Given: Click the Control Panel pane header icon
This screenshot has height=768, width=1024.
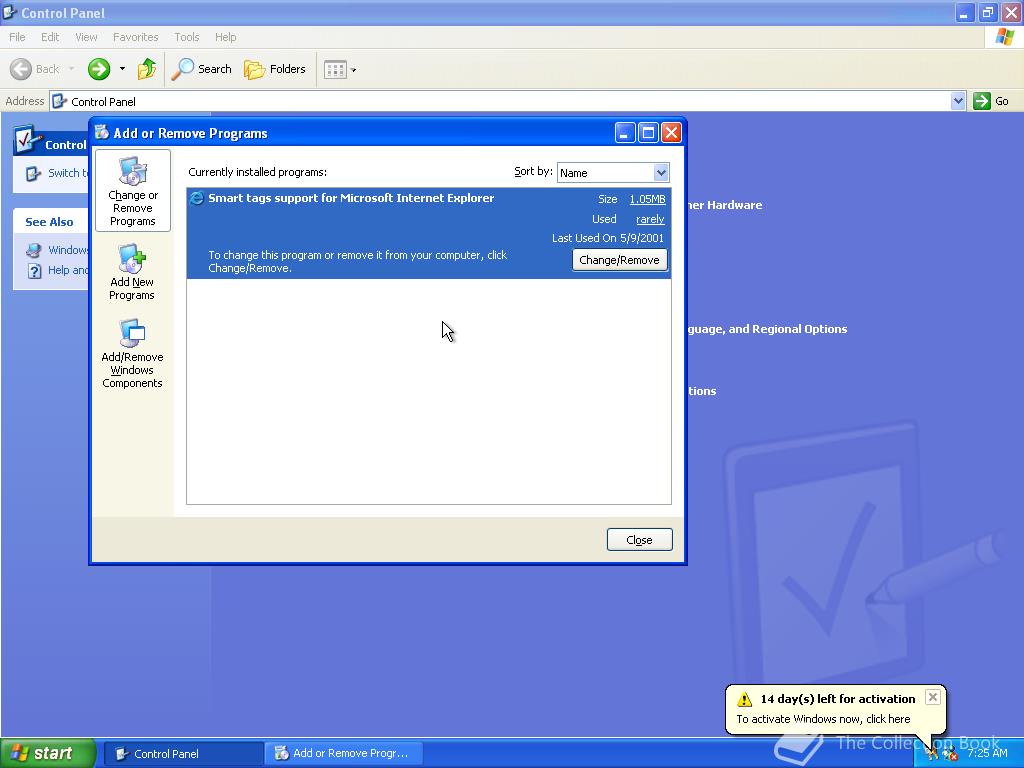Looking at the screenshot, I should [26, 138].
